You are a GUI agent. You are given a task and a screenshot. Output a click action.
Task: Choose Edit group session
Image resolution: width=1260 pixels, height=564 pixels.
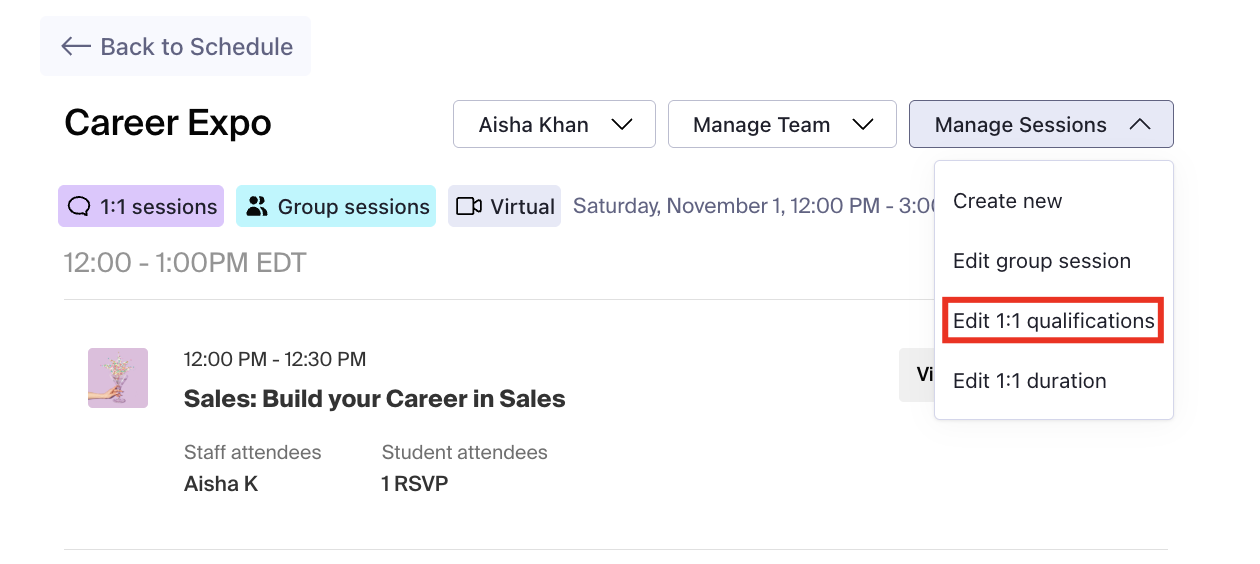pos(1041,261)
